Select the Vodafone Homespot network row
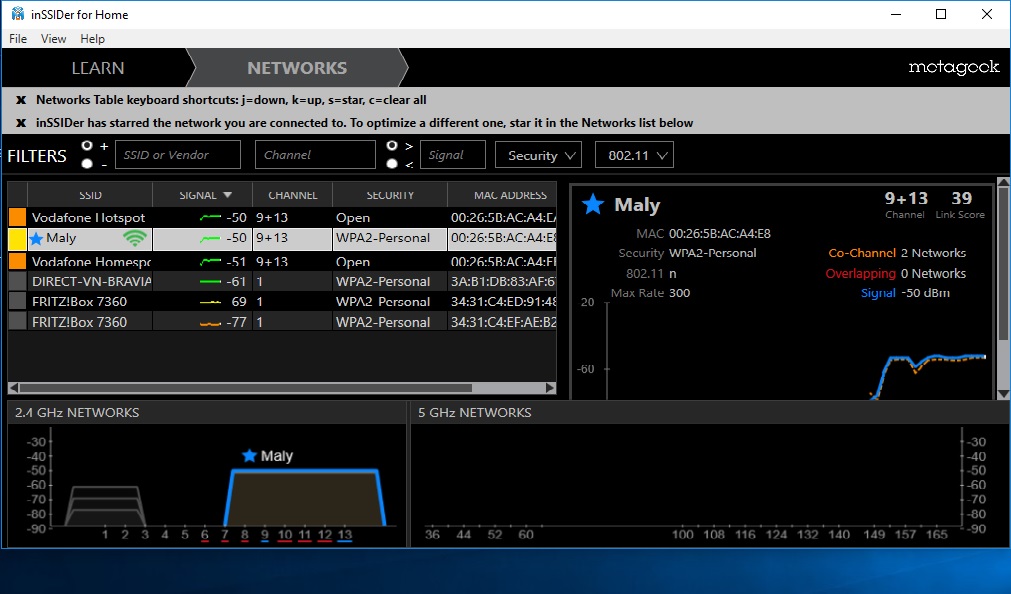This screenshot has height=594, width=1011. coord(282,261)
